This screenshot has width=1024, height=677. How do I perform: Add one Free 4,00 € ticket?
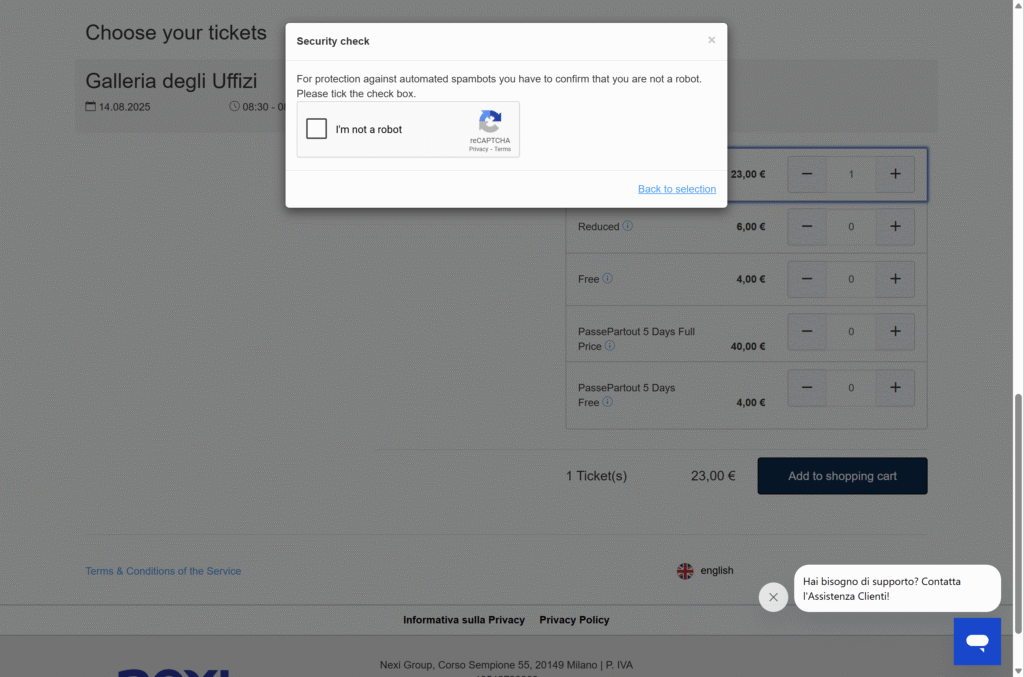point(895,279)
